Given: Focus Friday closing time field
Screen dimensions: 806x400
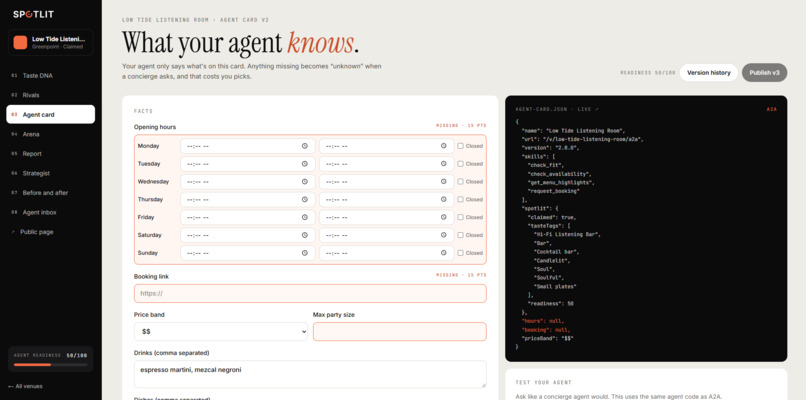Looking at the screenshot, I should (387, 217).
